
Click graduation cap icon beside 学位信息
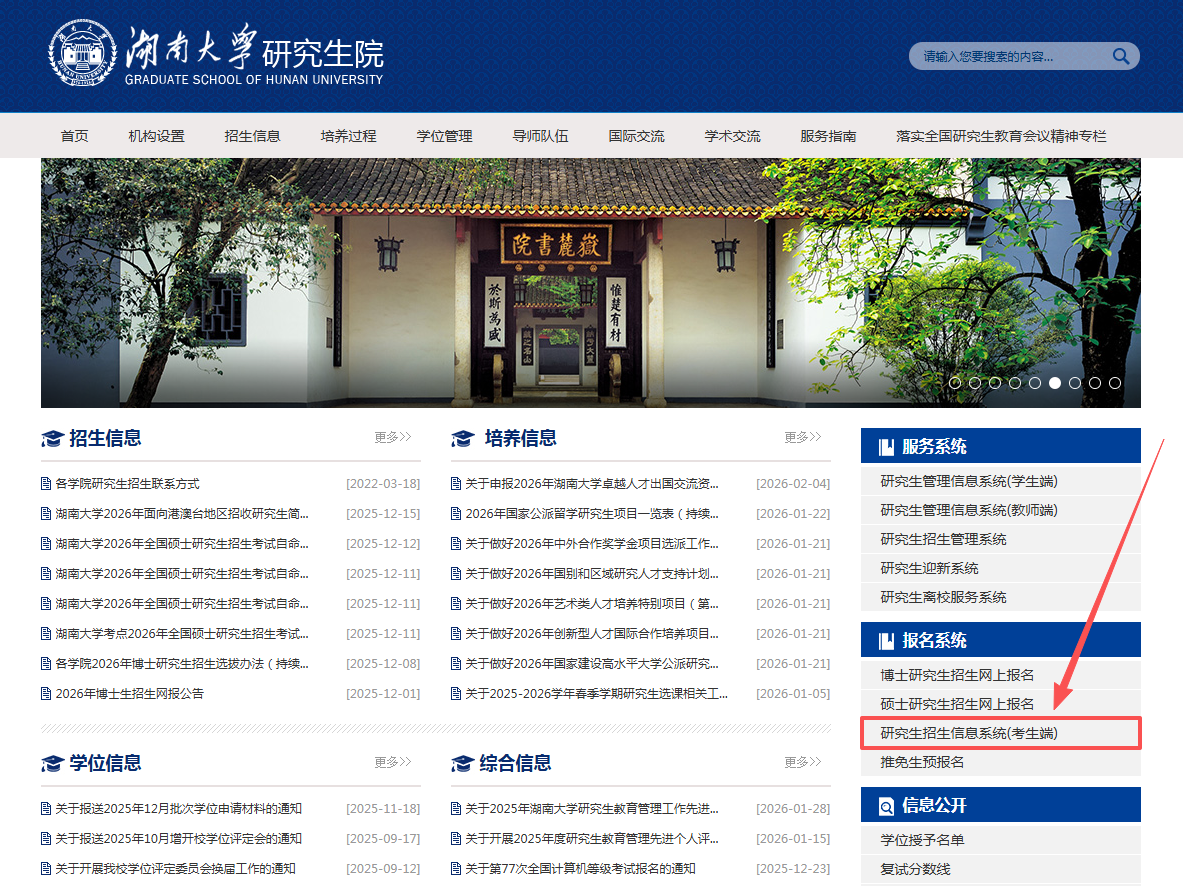pyautogui.click(x=52, y=764)
